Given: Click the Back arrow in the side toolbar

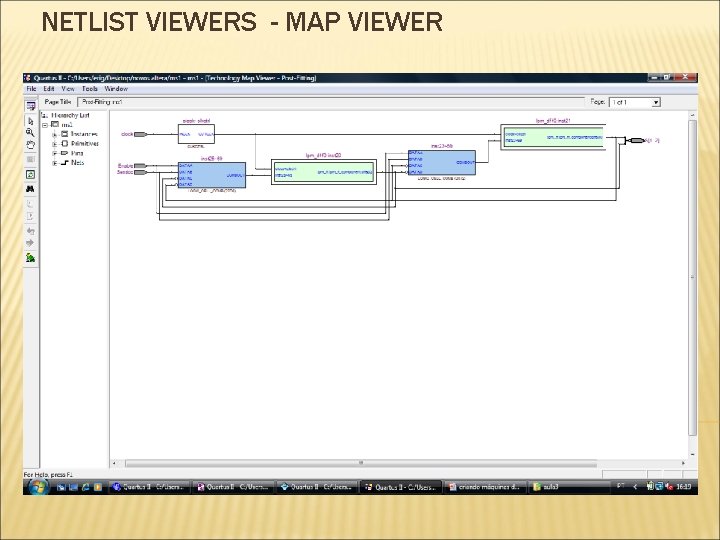Looking at the screenshot, I should [31, 231].
